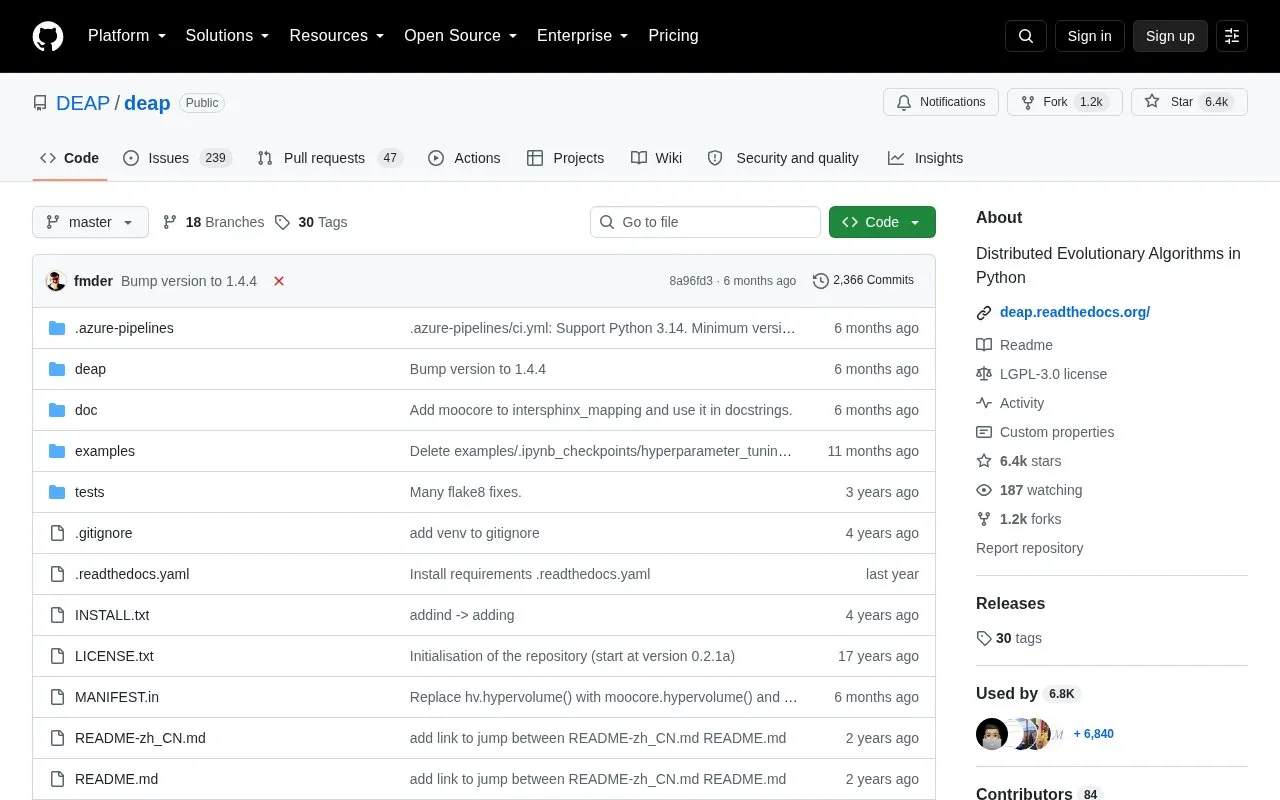The height and width of the screenshot is (800, 1280).
Task: Switch to the Pull requests tab
Action: point(329,158)
